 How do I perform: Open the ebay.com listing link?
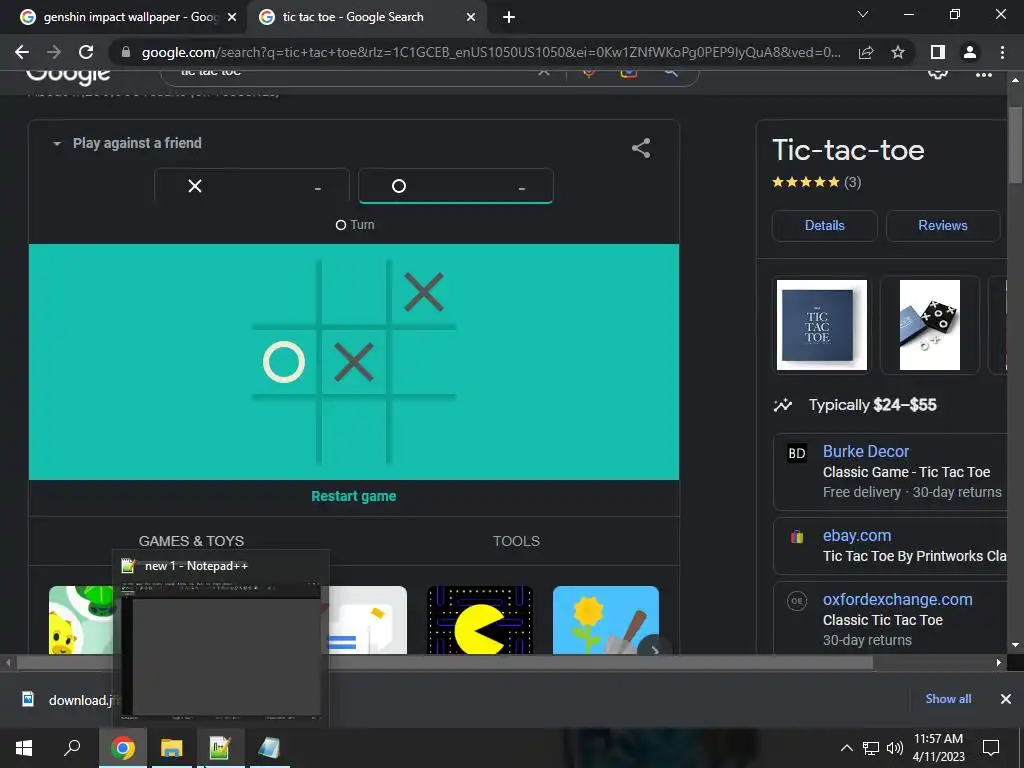[x=857, y=536]
